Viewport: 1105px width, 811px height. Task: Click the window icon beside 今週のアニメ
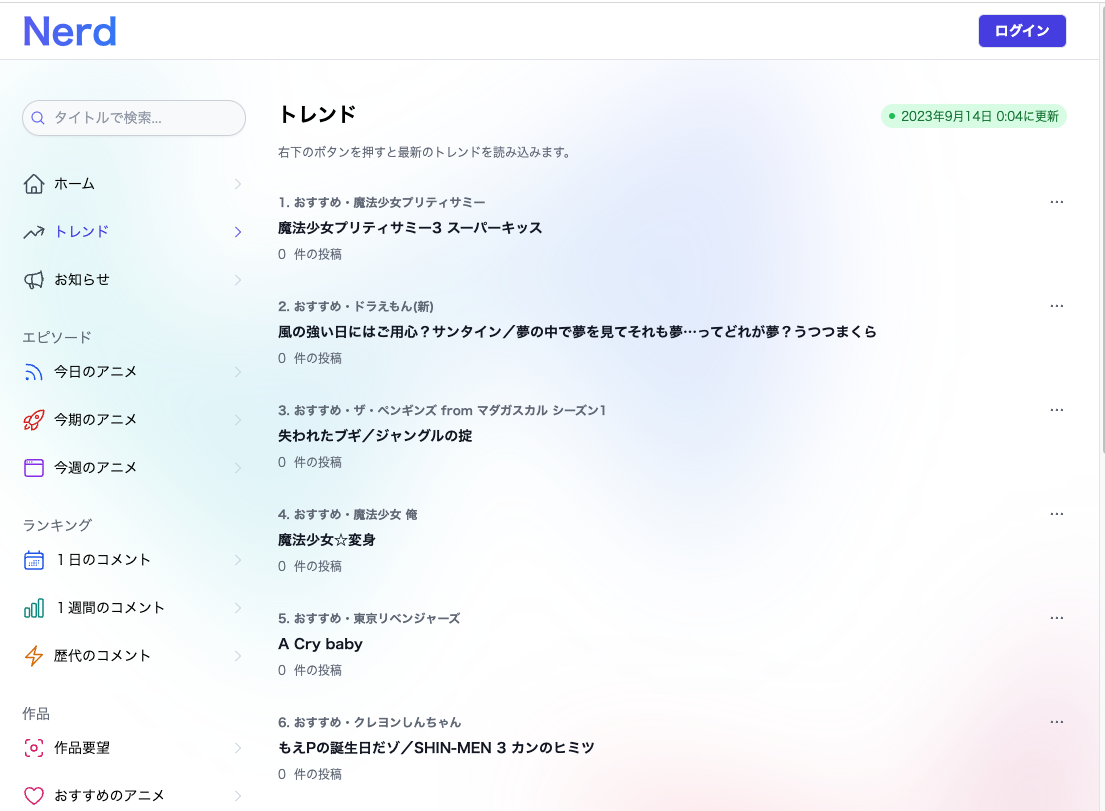coord(34,467)
